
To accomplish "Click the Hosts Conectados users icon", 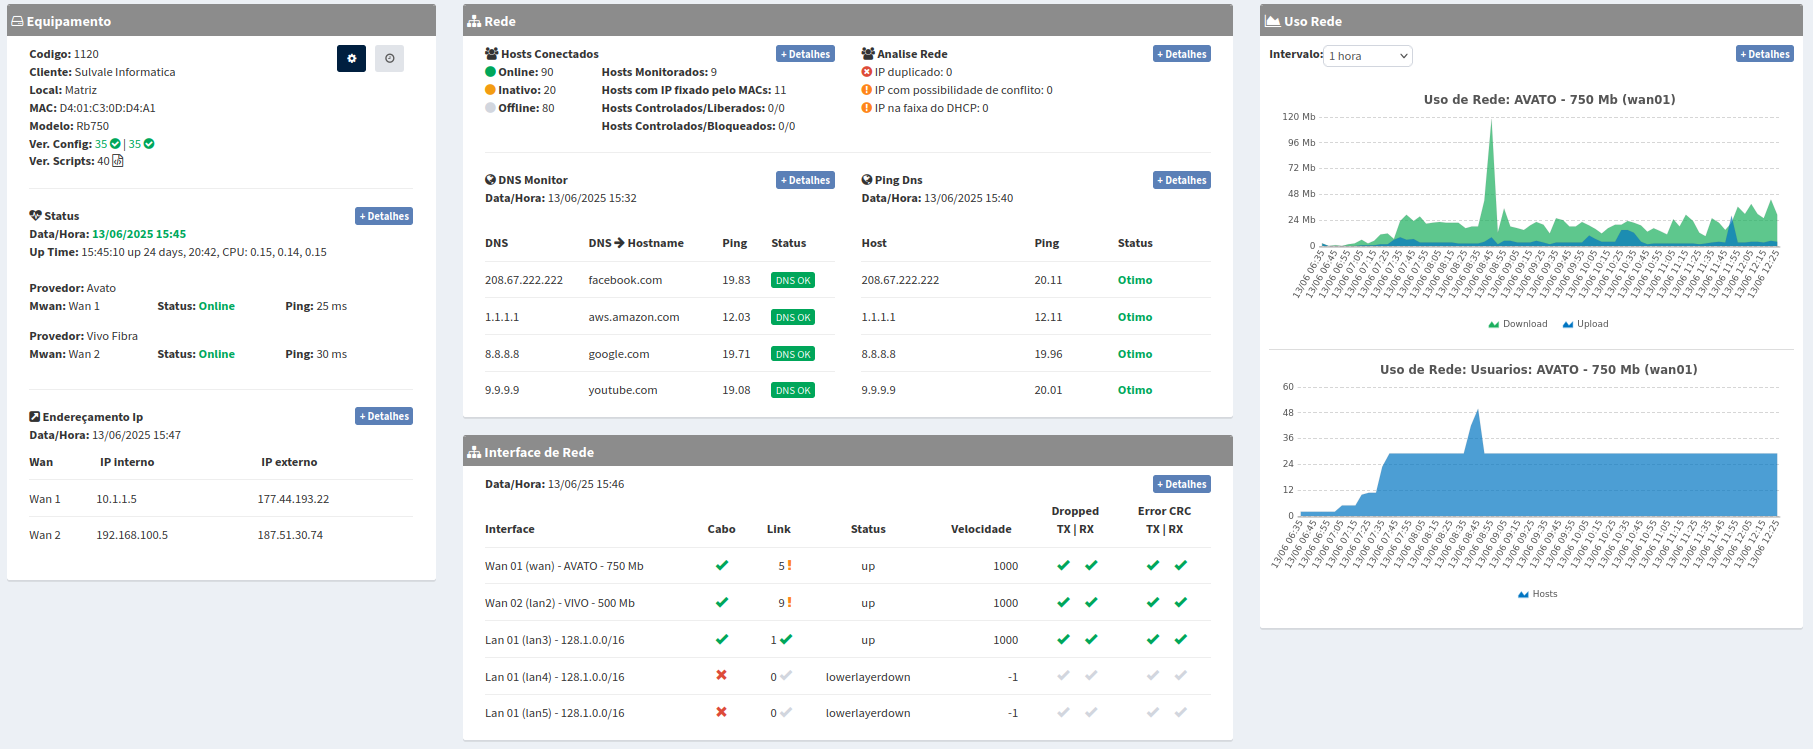I will (492, 54).
